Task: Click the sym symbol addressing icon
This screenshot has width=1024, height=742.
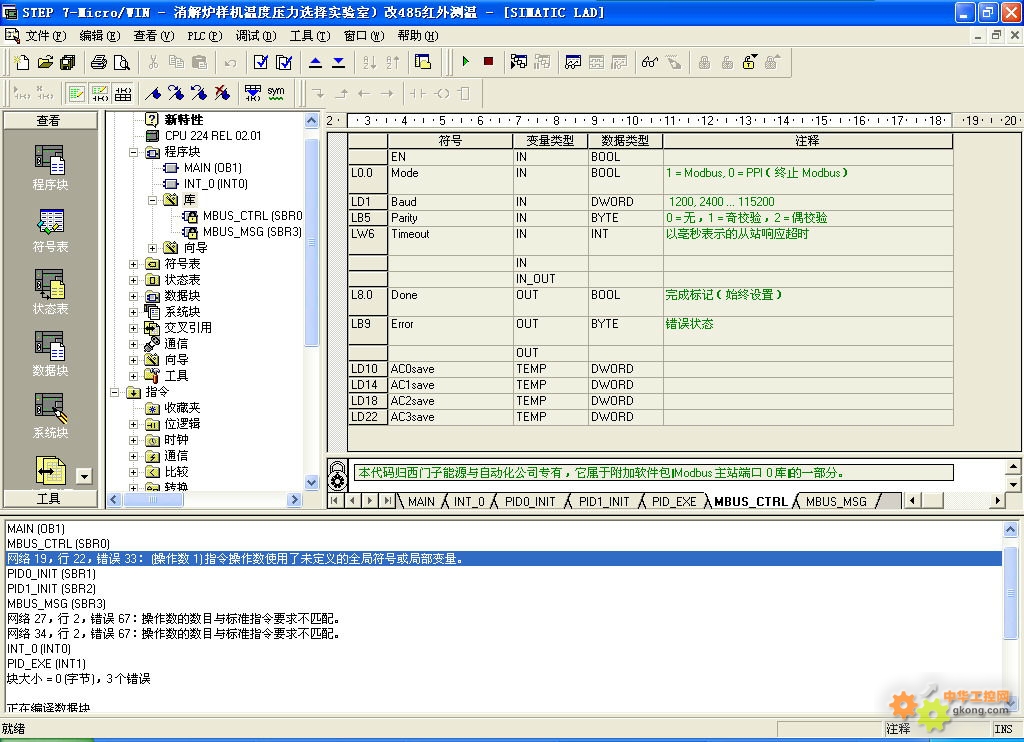Action: (x=276, y=93)
